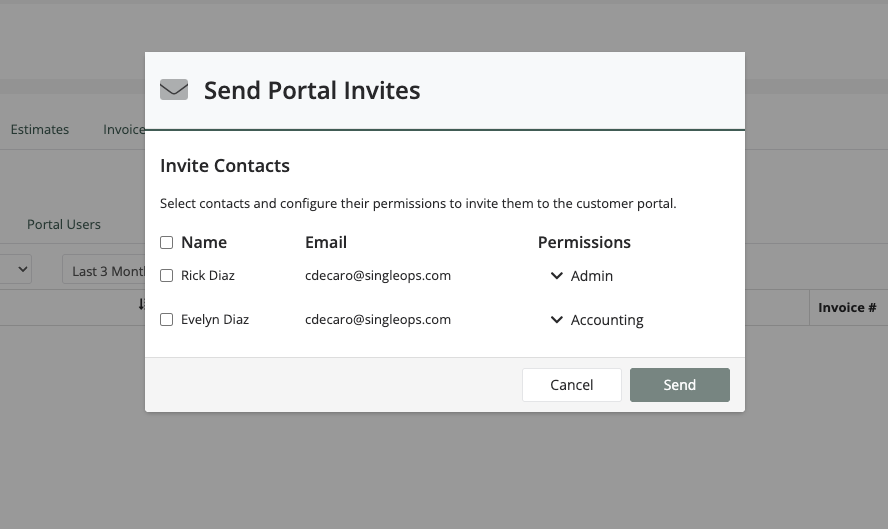Viewport: 888px width, 529px height.
Task: Tick the select-all checkbox beside Name
Action: pyautogui.click(x=166, y=242)
